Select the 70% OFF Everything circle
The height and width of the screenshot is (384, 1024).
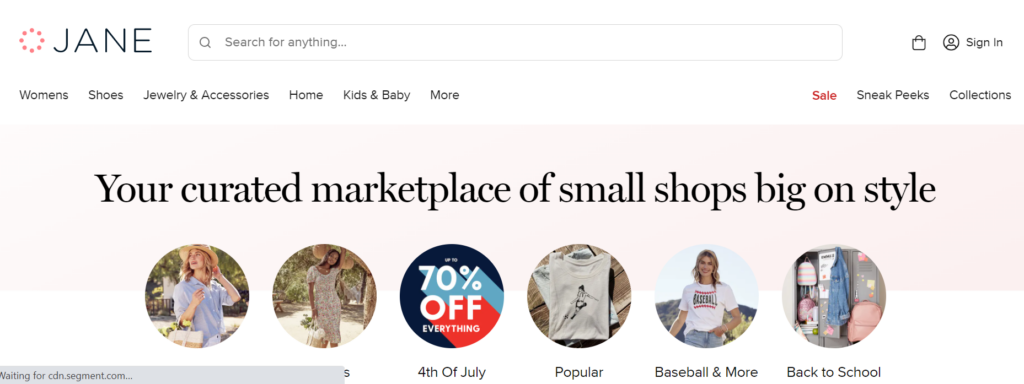452,296
